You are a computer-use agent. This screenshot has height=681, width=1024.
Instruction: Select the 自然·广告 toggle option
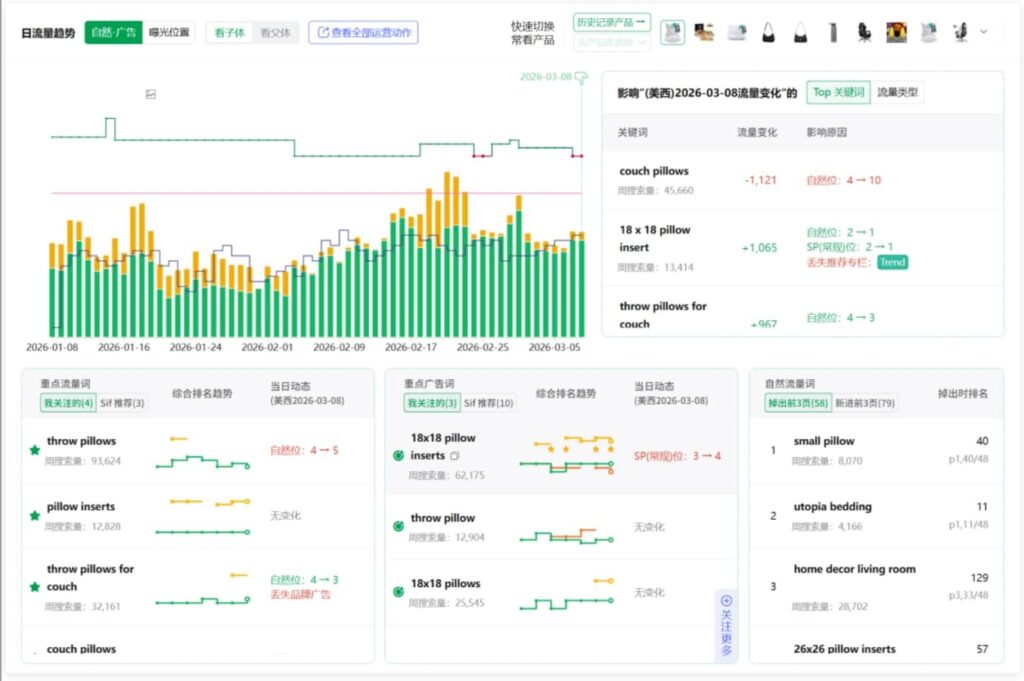tap(114, 32)
